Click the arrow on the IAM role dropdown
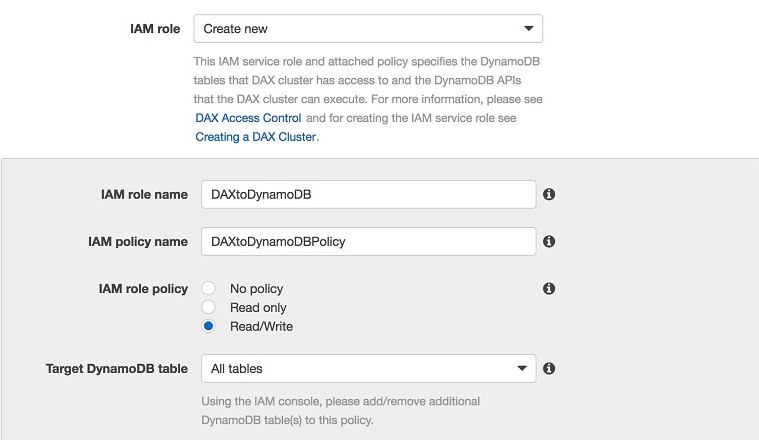The height and width of the screenshot is (440, 759). [528, 29]
